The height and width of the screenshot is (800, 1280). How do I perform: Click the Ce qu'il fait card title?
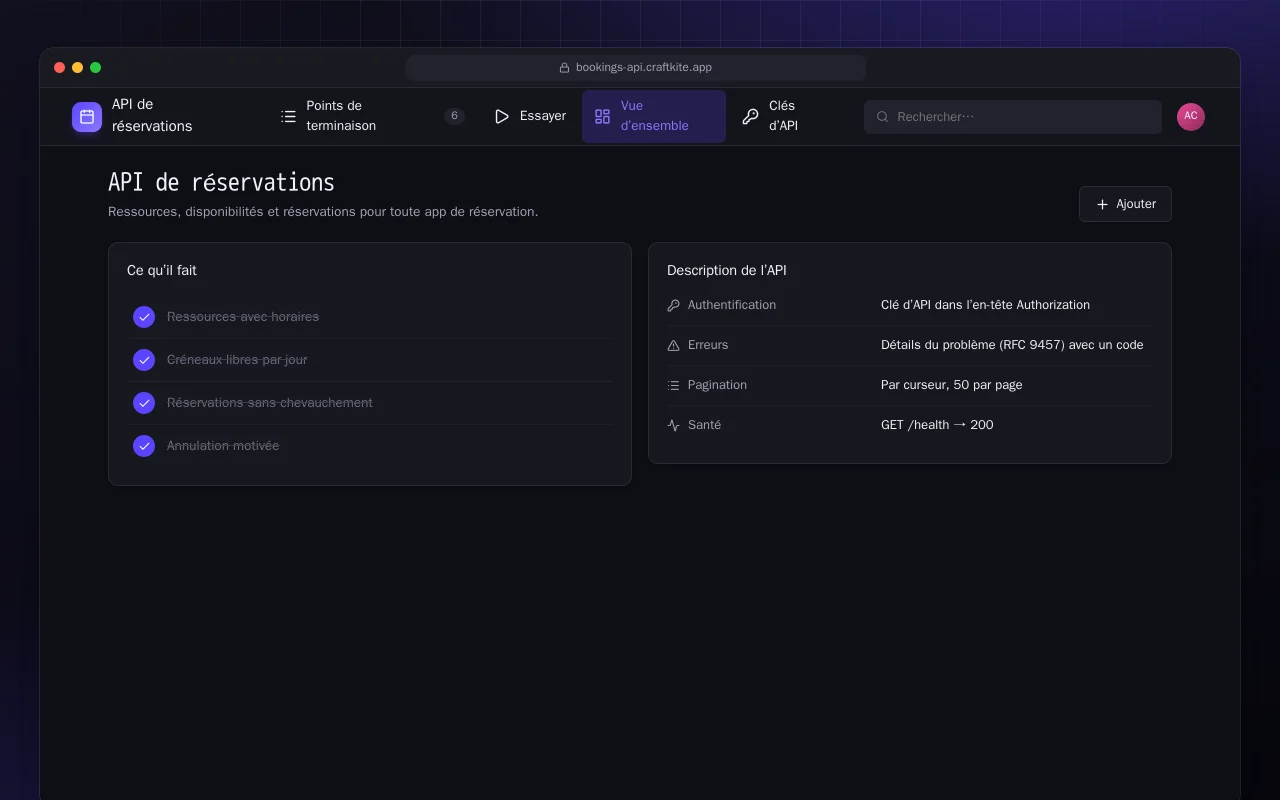(162, 271)
